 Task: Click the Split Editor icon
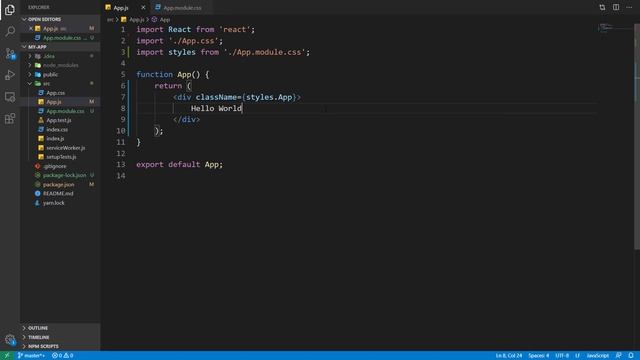(616, 7)
